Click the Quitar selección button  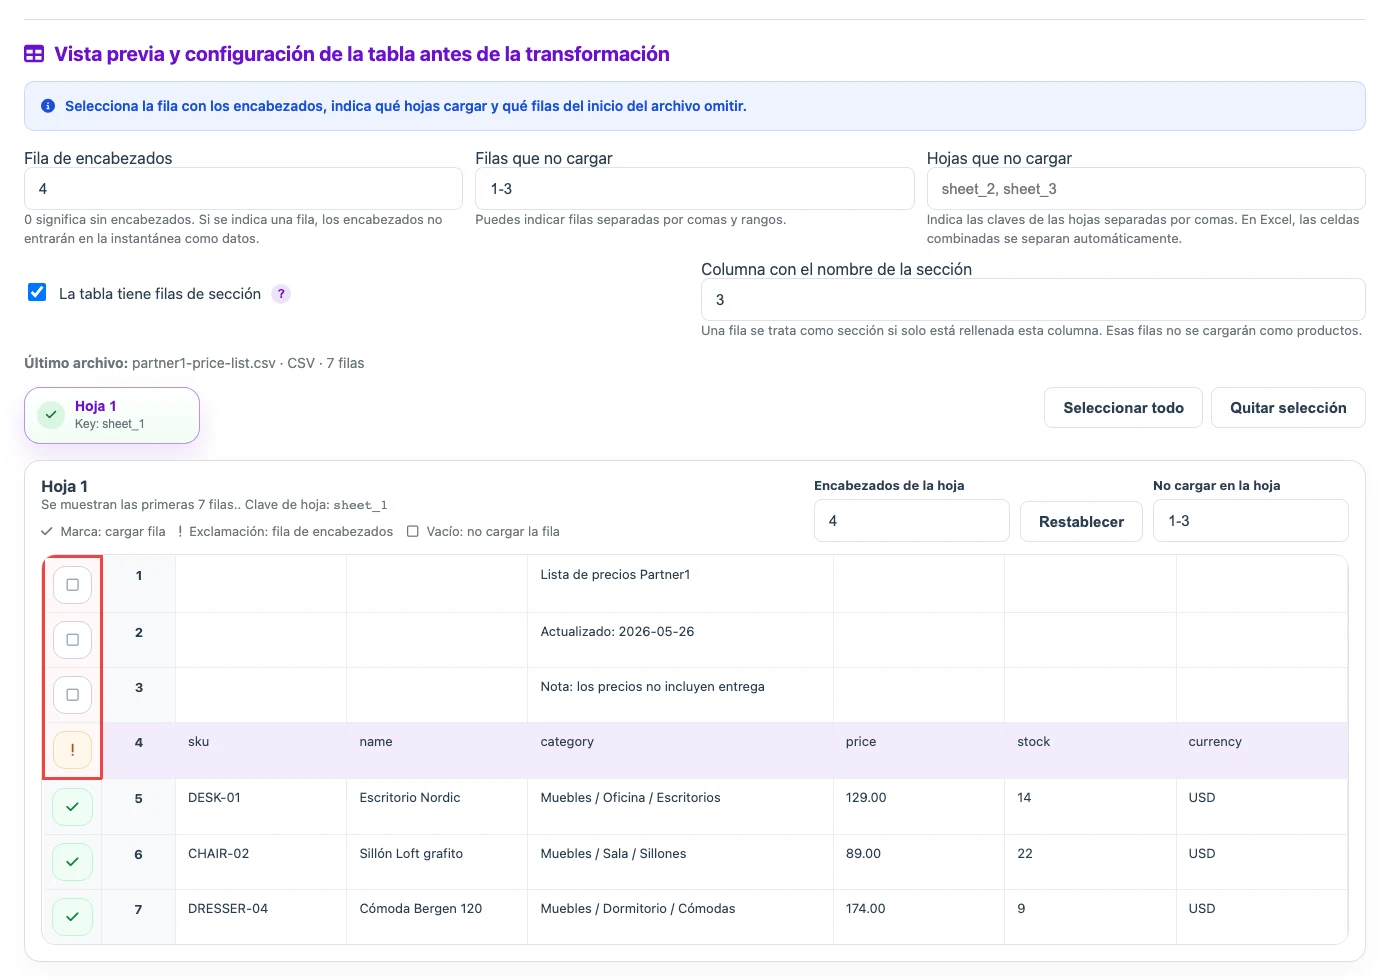[1288, 408]
